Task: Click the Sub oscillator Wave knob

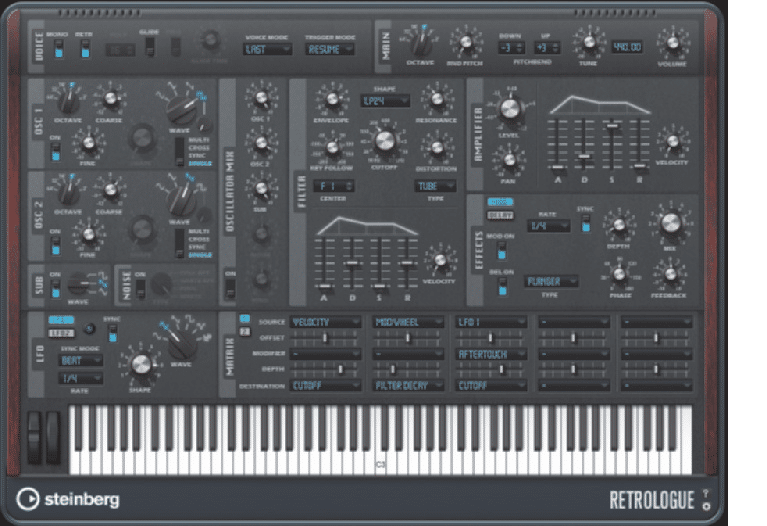Action: [78, 284]
